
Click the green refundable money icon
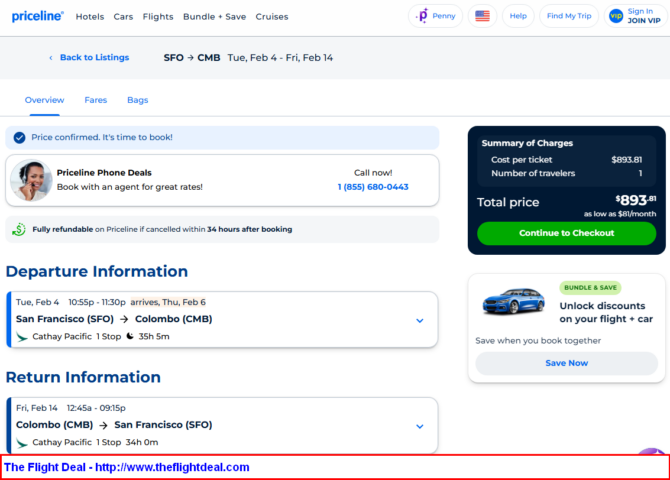18,229
